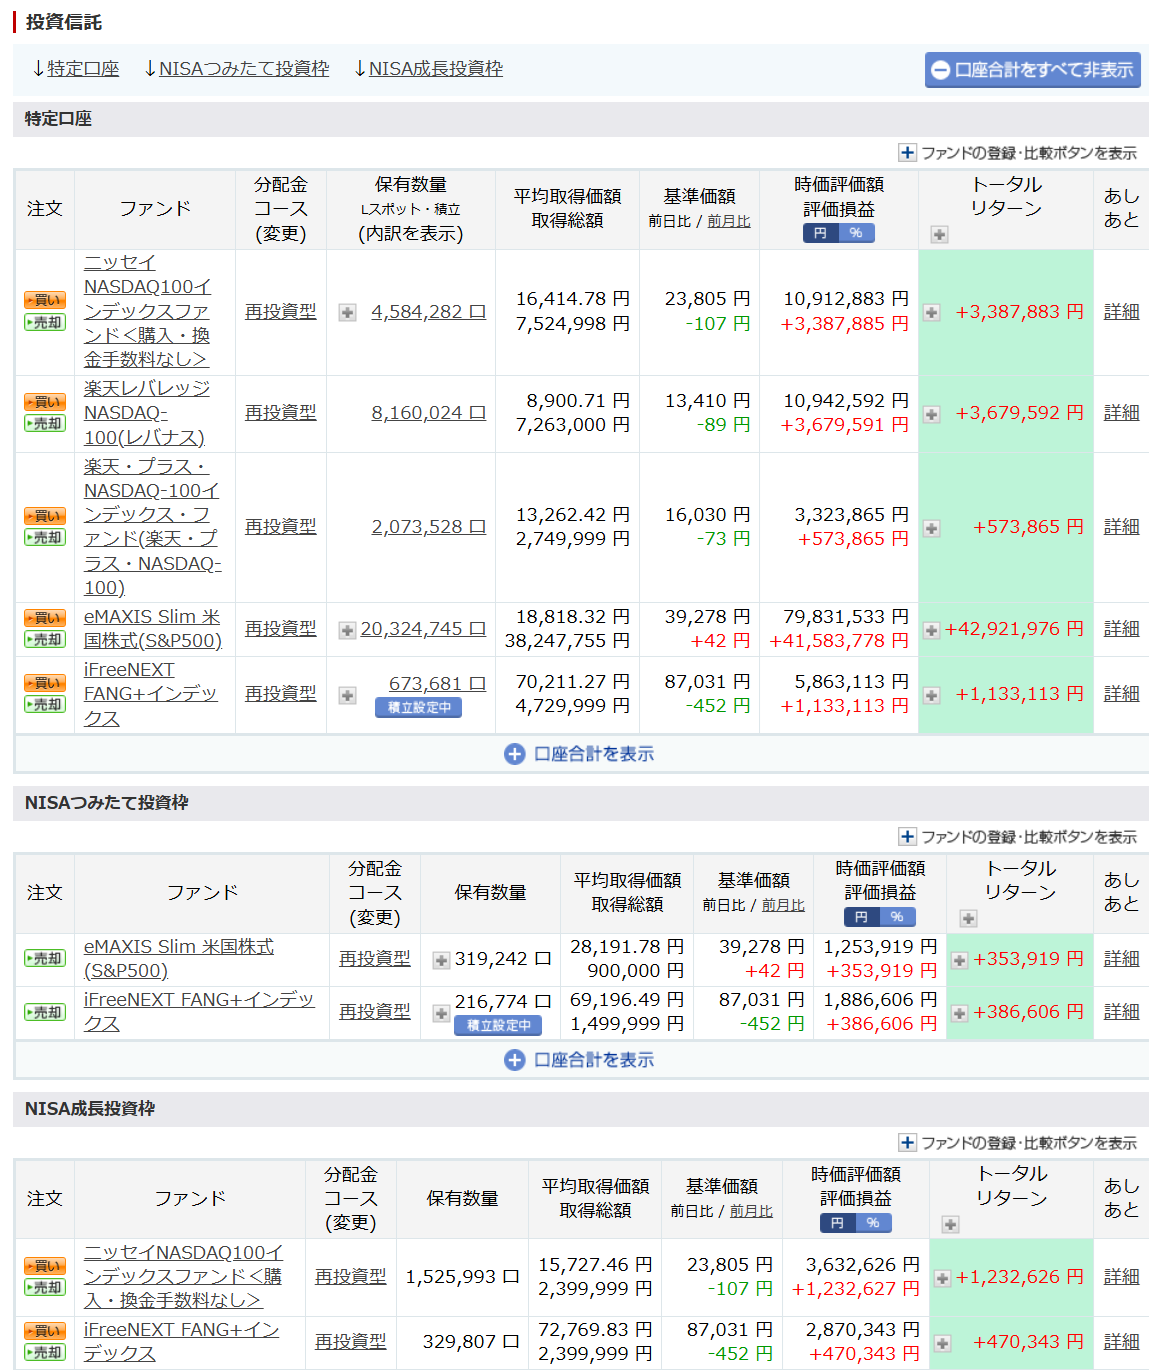Click 口座合計をすべて非表示 button
Viewport: 1149px width, 1370px height.
click(x=1032, y=70)
